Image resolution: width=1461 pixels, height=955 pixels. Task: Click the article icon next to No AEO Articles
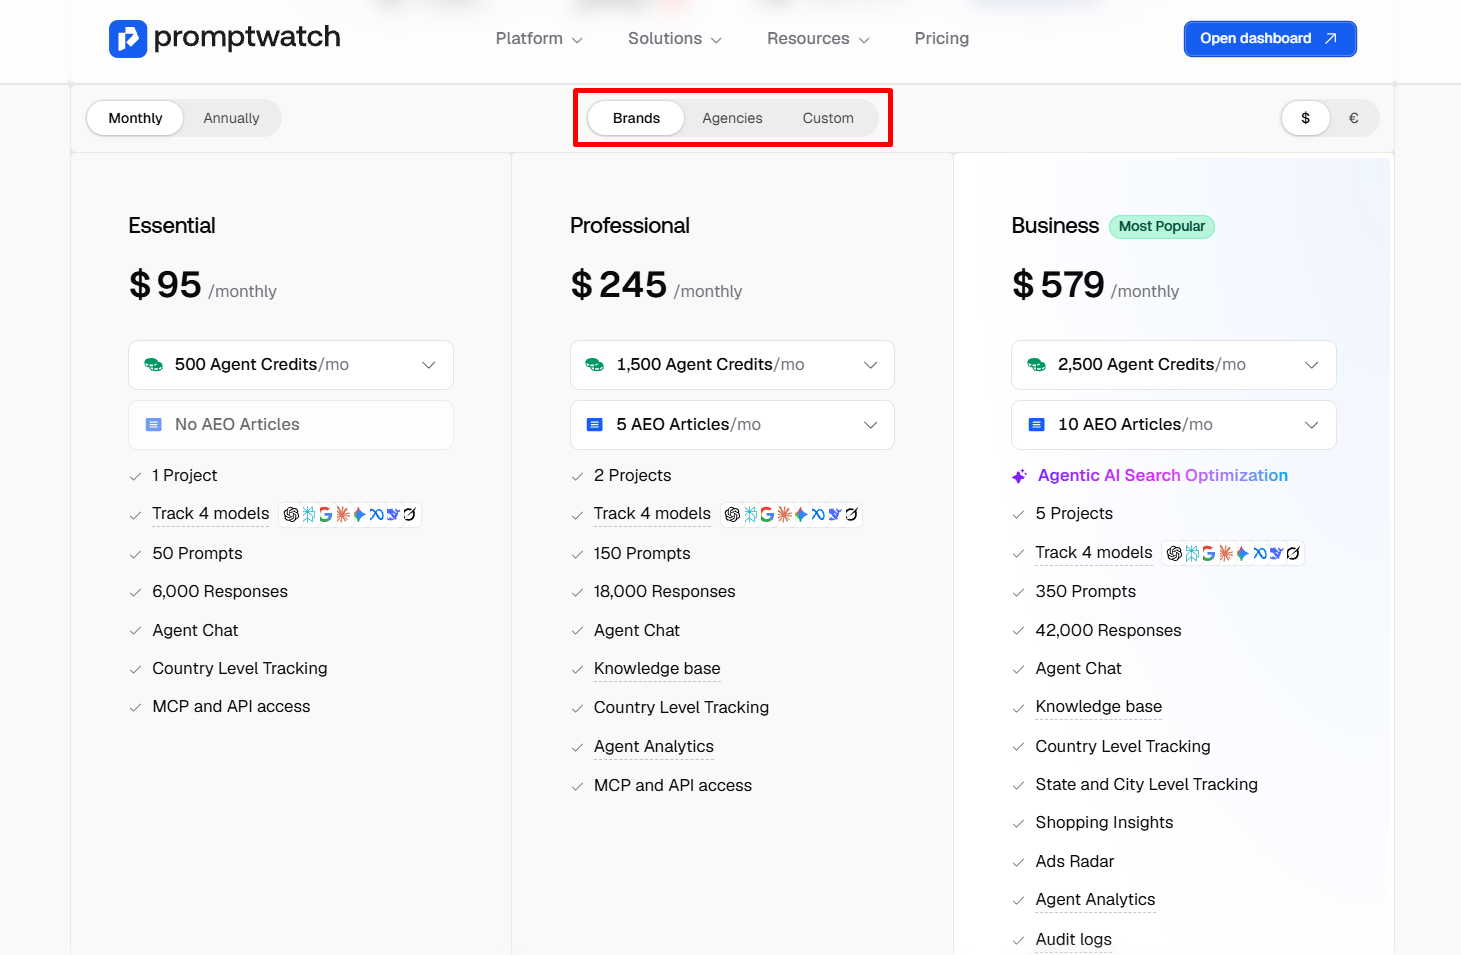[154, 425]
